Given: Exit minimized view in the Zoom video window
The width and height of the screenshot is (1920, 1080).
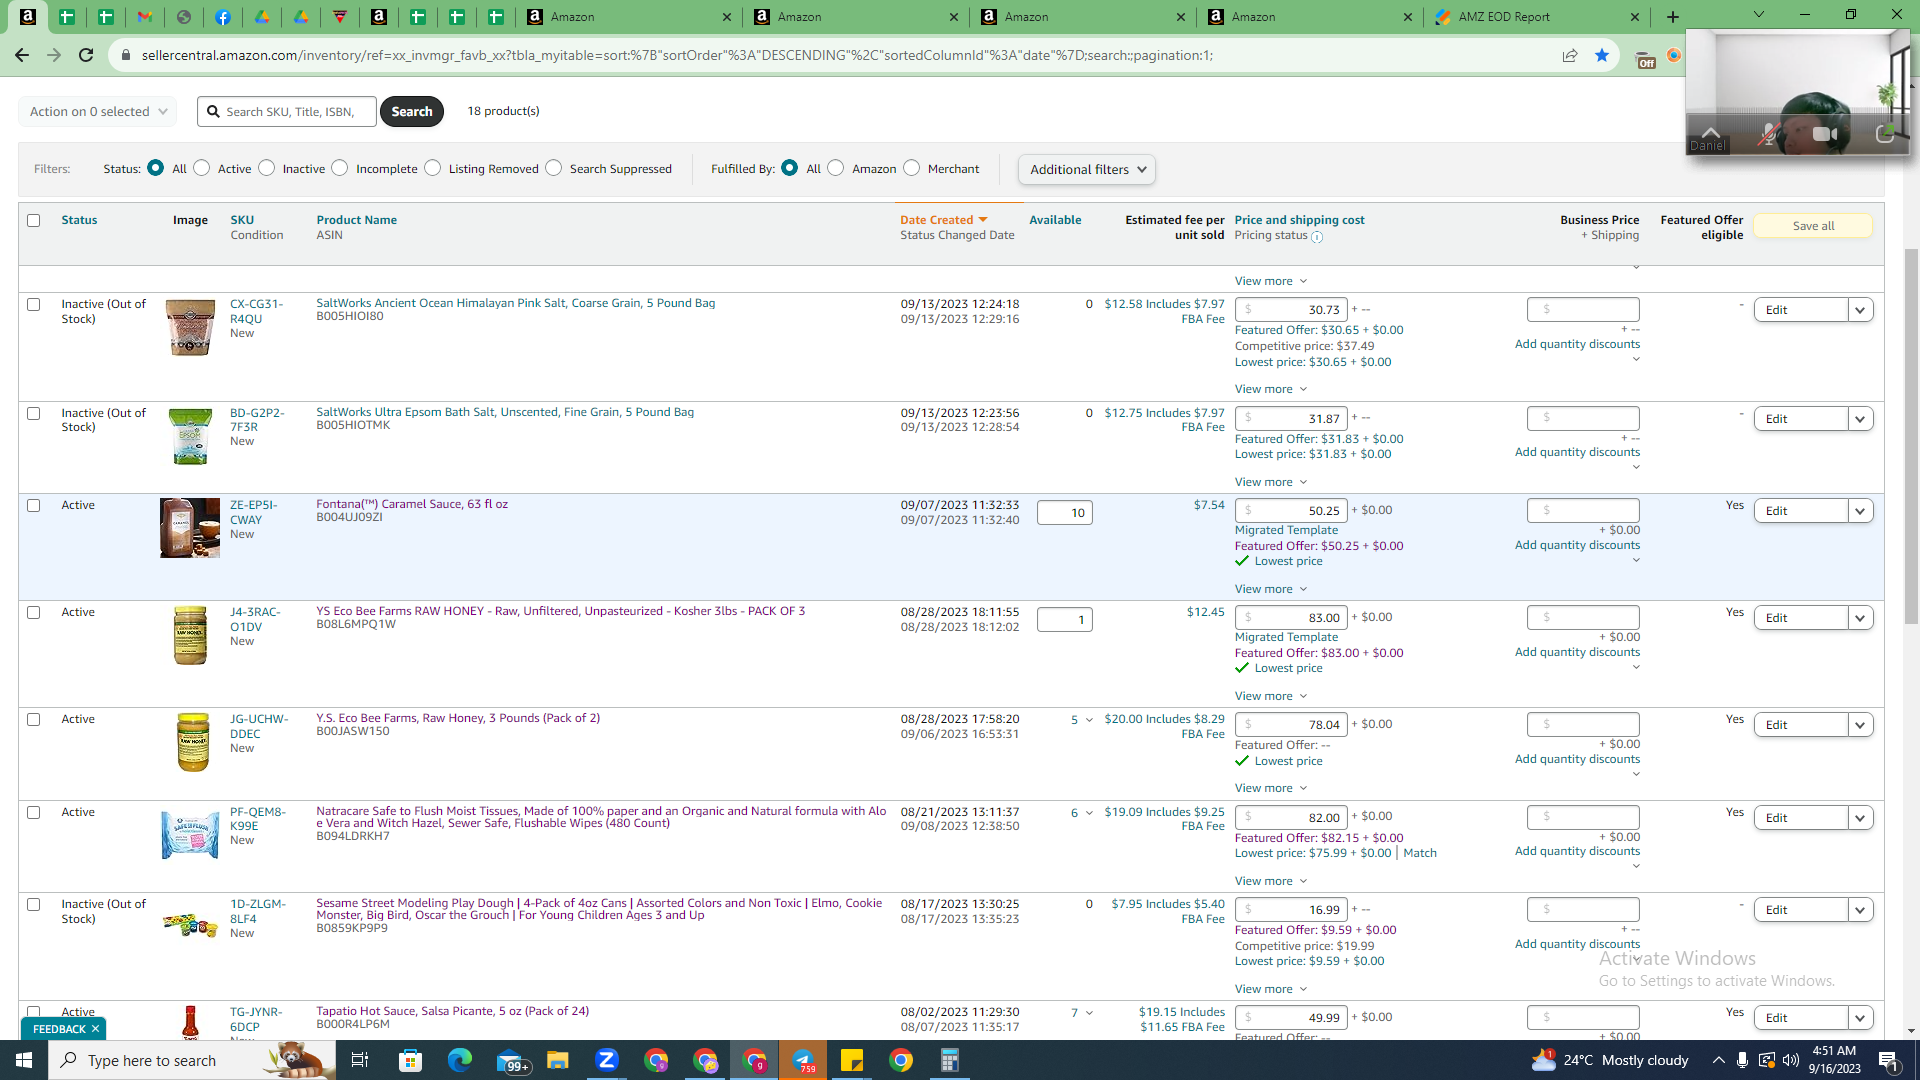Looking at the screenshot, I should pyautogui.click(x=1884, y=134).
